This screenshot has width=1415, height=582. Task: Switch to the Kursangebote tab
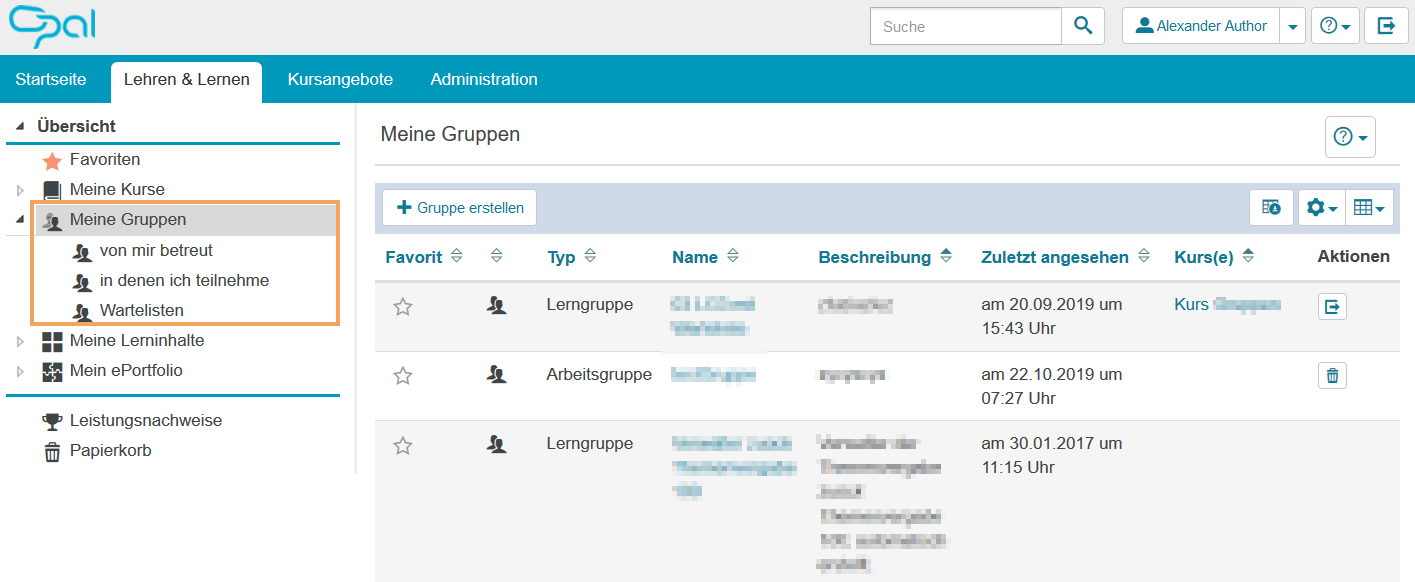tap(340, 78)
